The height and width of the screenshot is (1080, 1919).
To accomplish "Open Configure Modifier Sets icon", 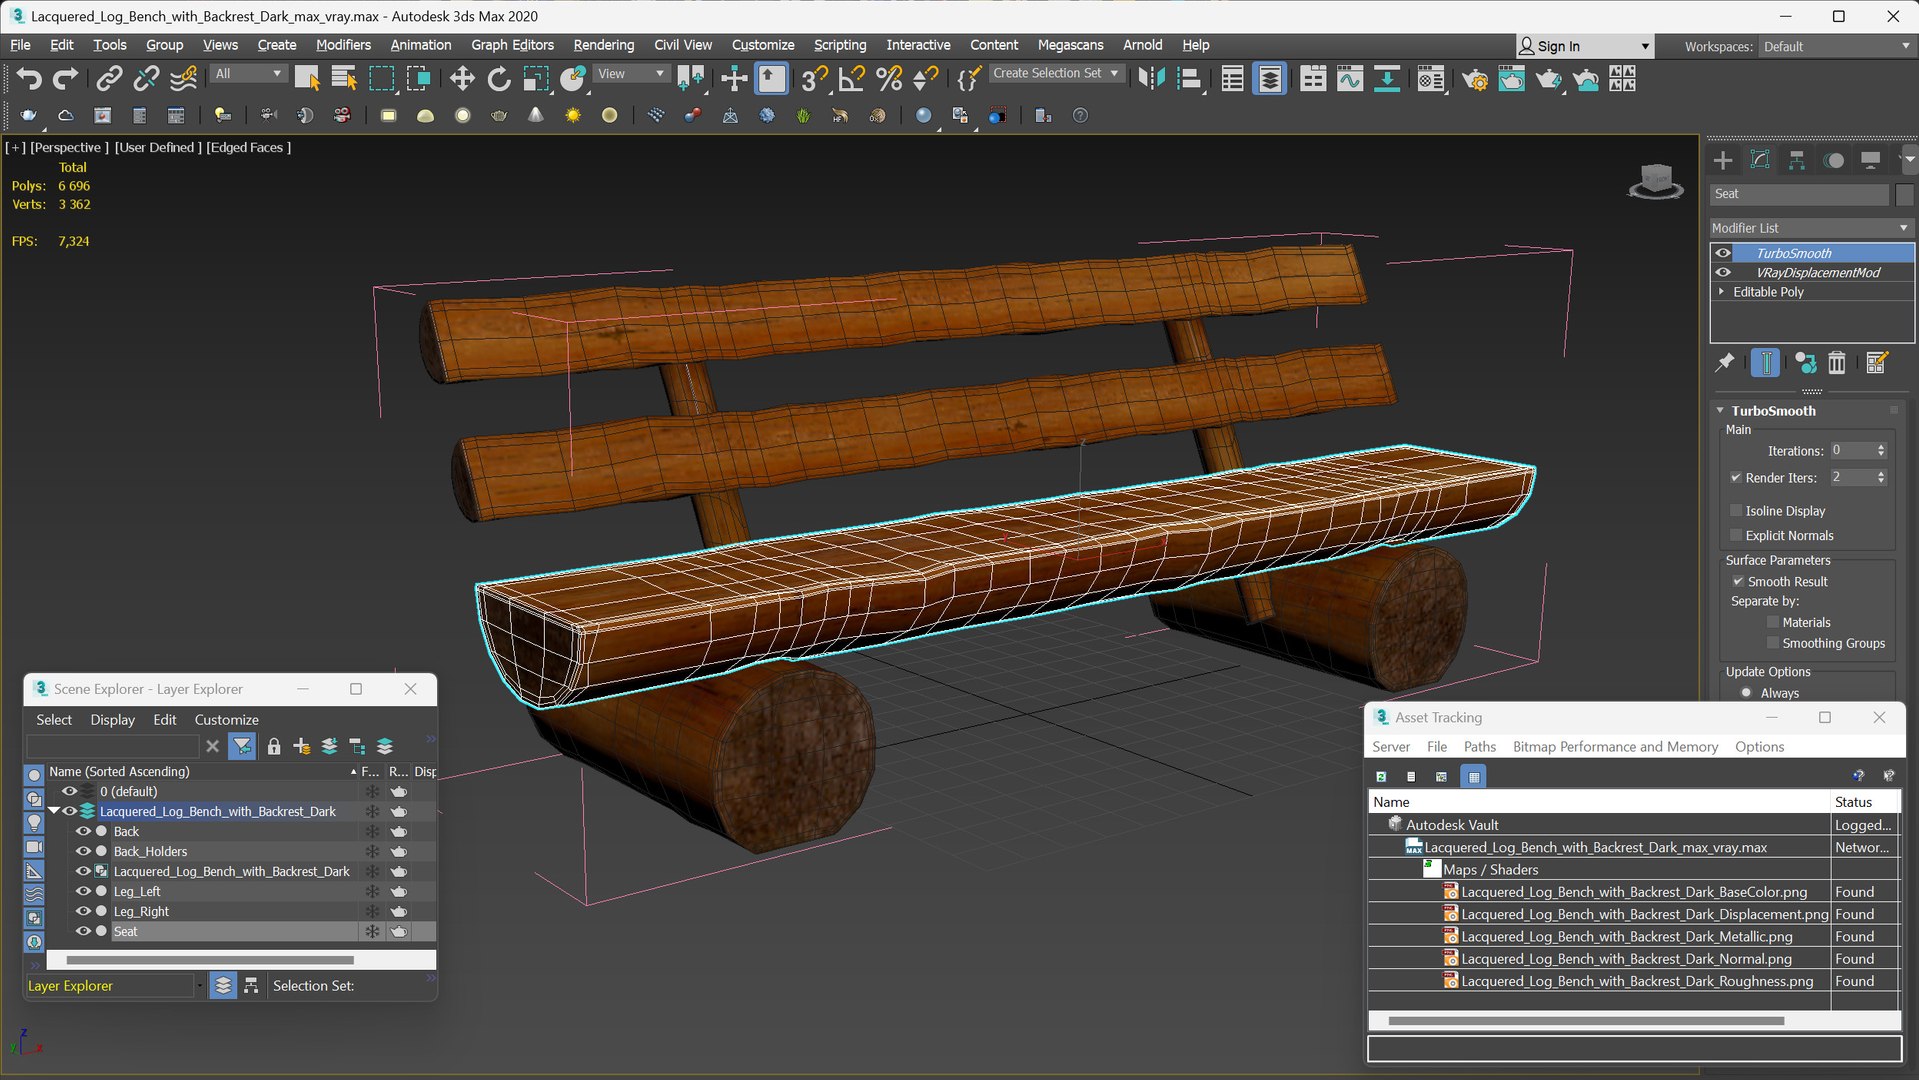I will pos(1877,362).
